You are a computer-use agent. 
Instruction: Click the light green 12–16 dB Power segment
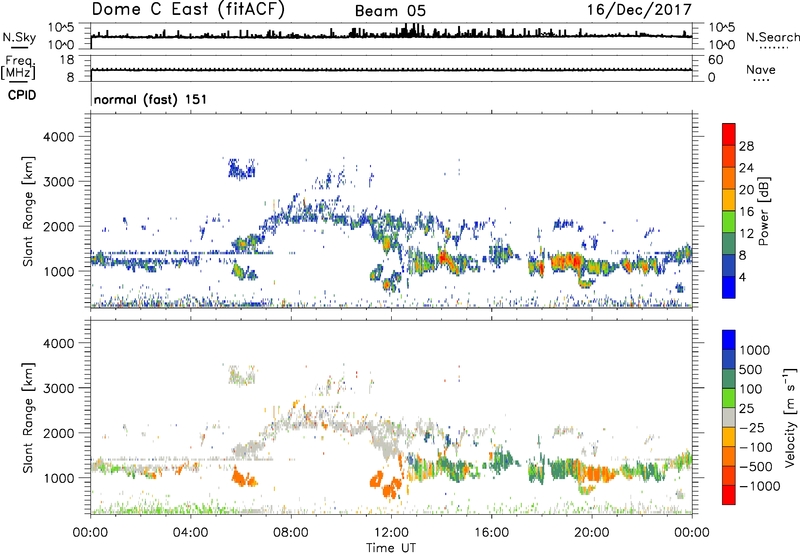pyautogui.click(x=729, y=221)
